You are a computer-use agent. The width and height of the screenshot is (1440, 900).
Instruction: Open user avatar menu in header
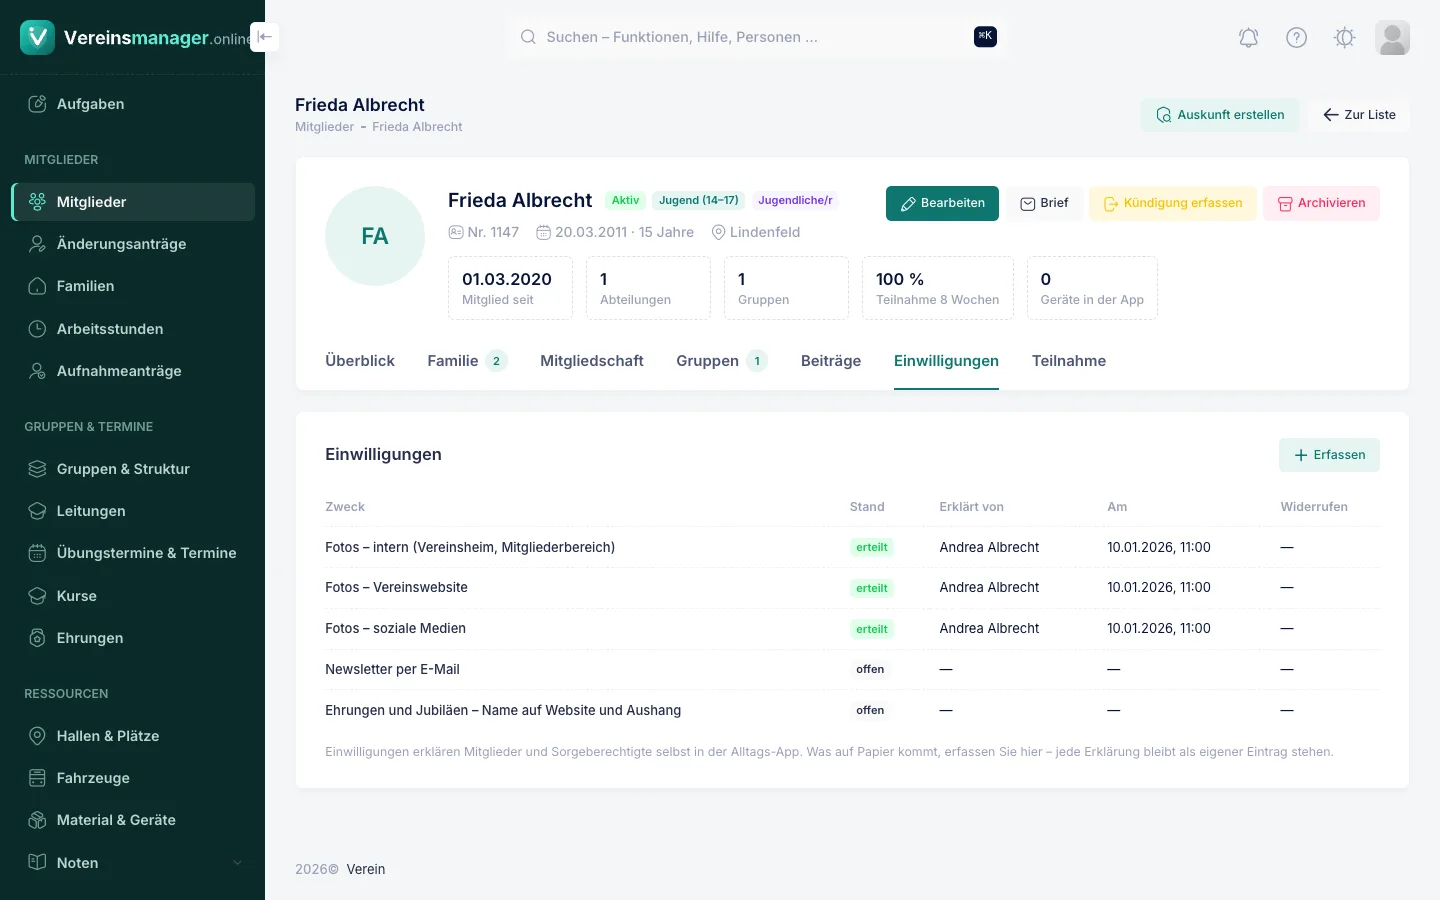[x=1392, y=38]
